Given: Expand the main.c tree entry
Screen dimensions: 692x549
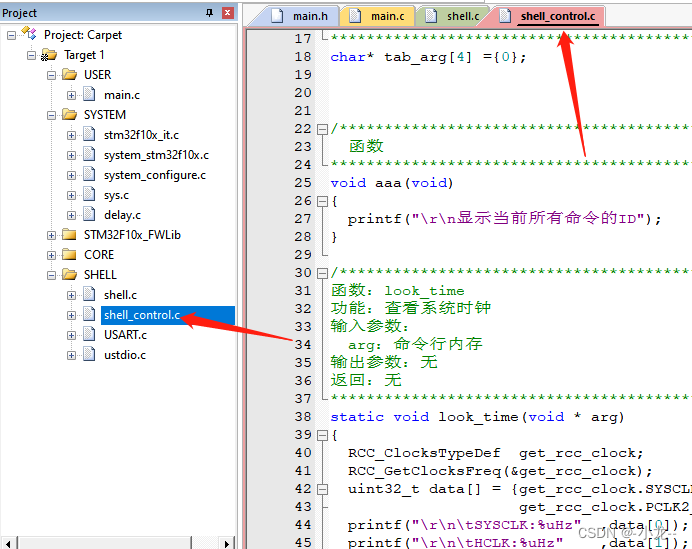Looking at the screenshot, I should (x=71, y=95).
